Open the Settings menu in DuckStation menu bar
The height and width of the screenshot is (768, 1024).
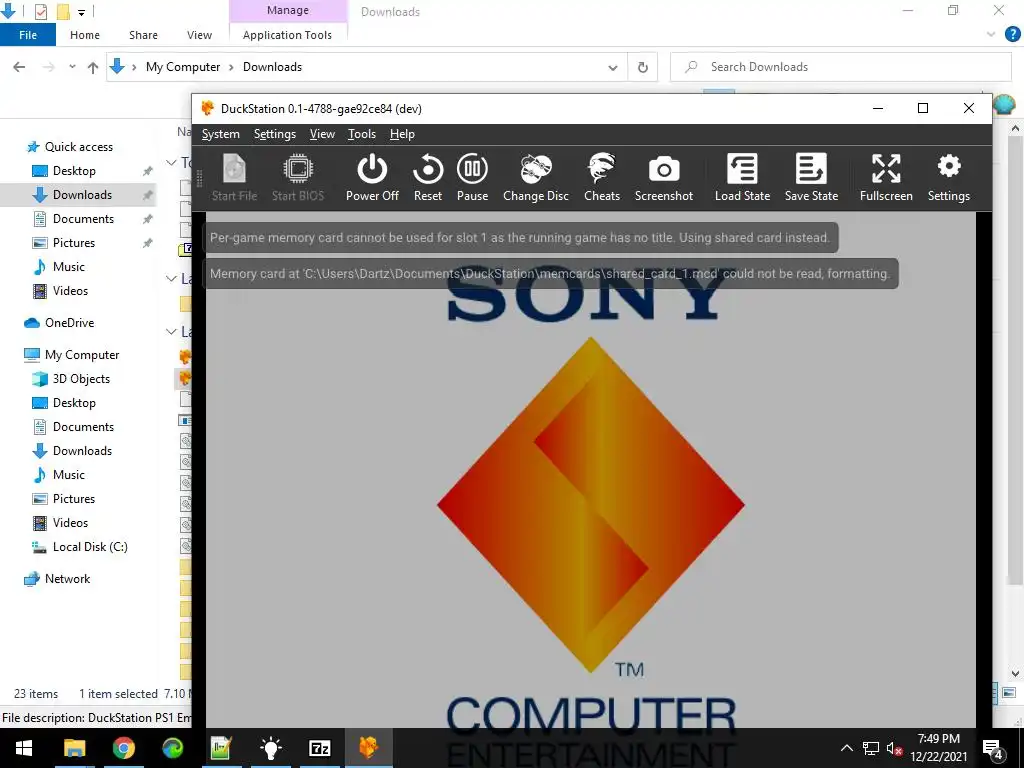pyautogui.click(x=274, y=134)
